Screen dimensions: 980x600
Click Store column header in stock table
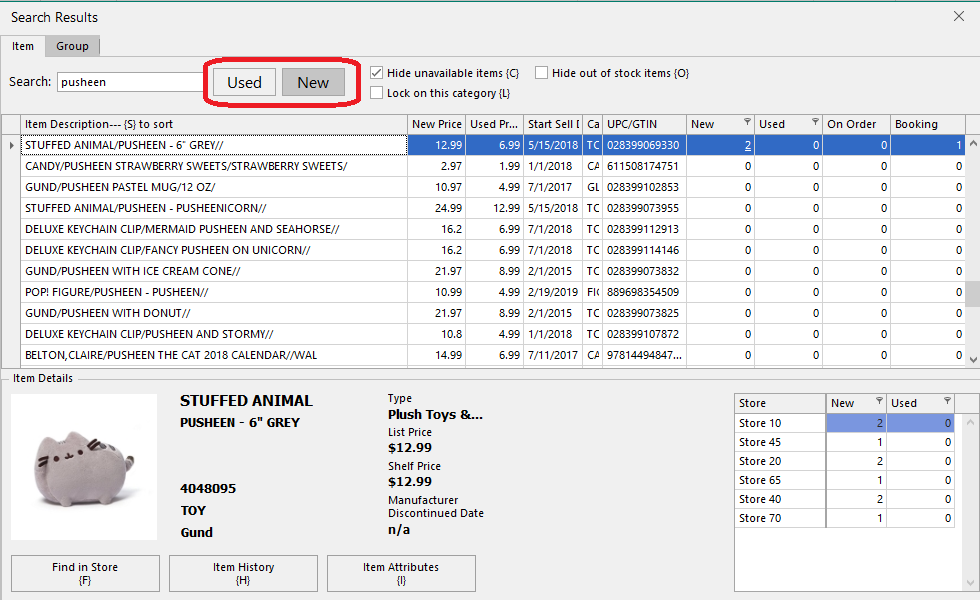point(780,403)
